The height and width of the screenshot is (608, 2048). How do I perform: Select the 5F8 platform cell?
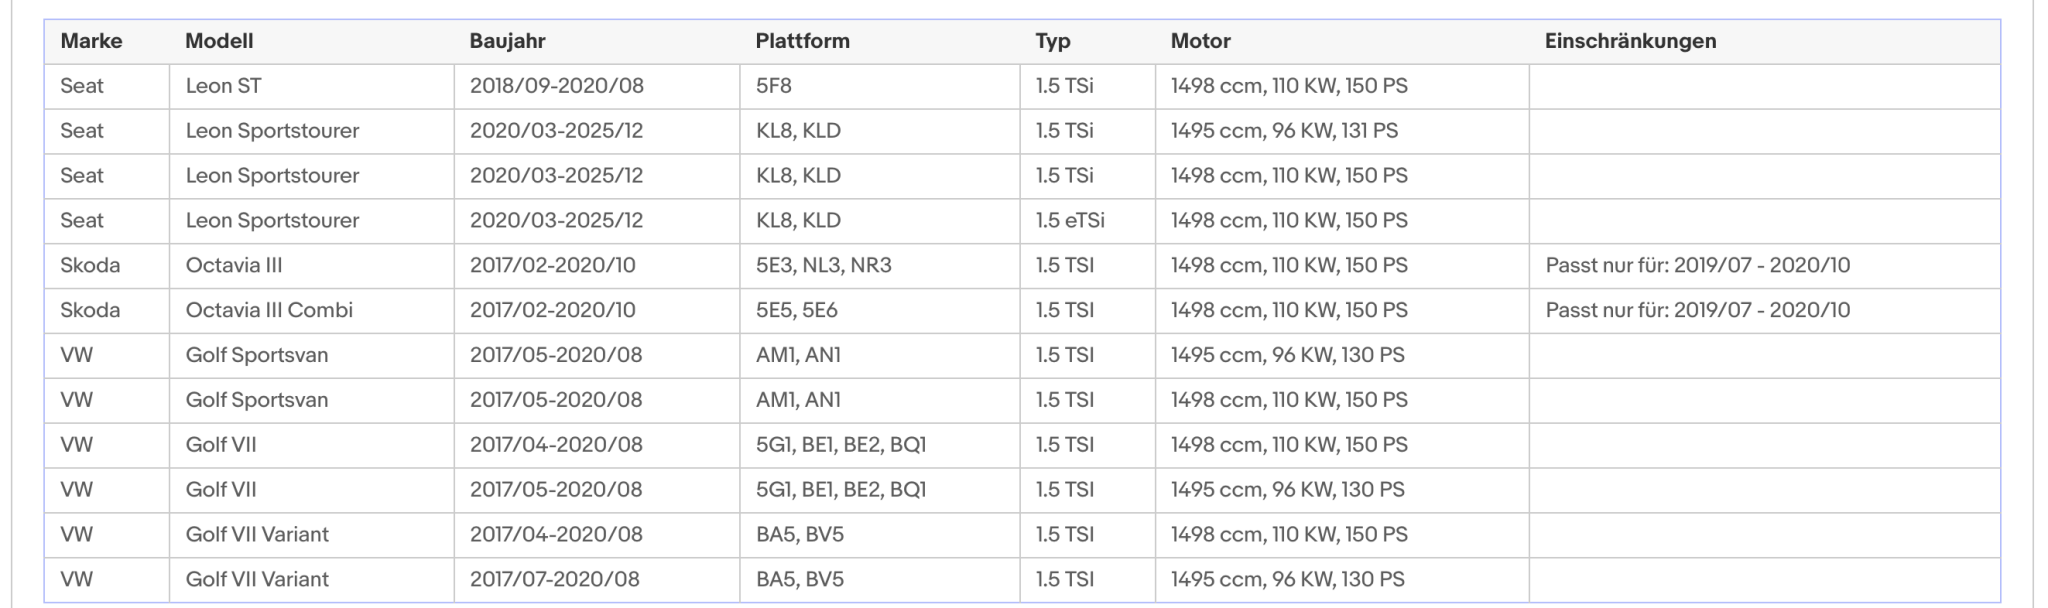[x=880, y=86]
